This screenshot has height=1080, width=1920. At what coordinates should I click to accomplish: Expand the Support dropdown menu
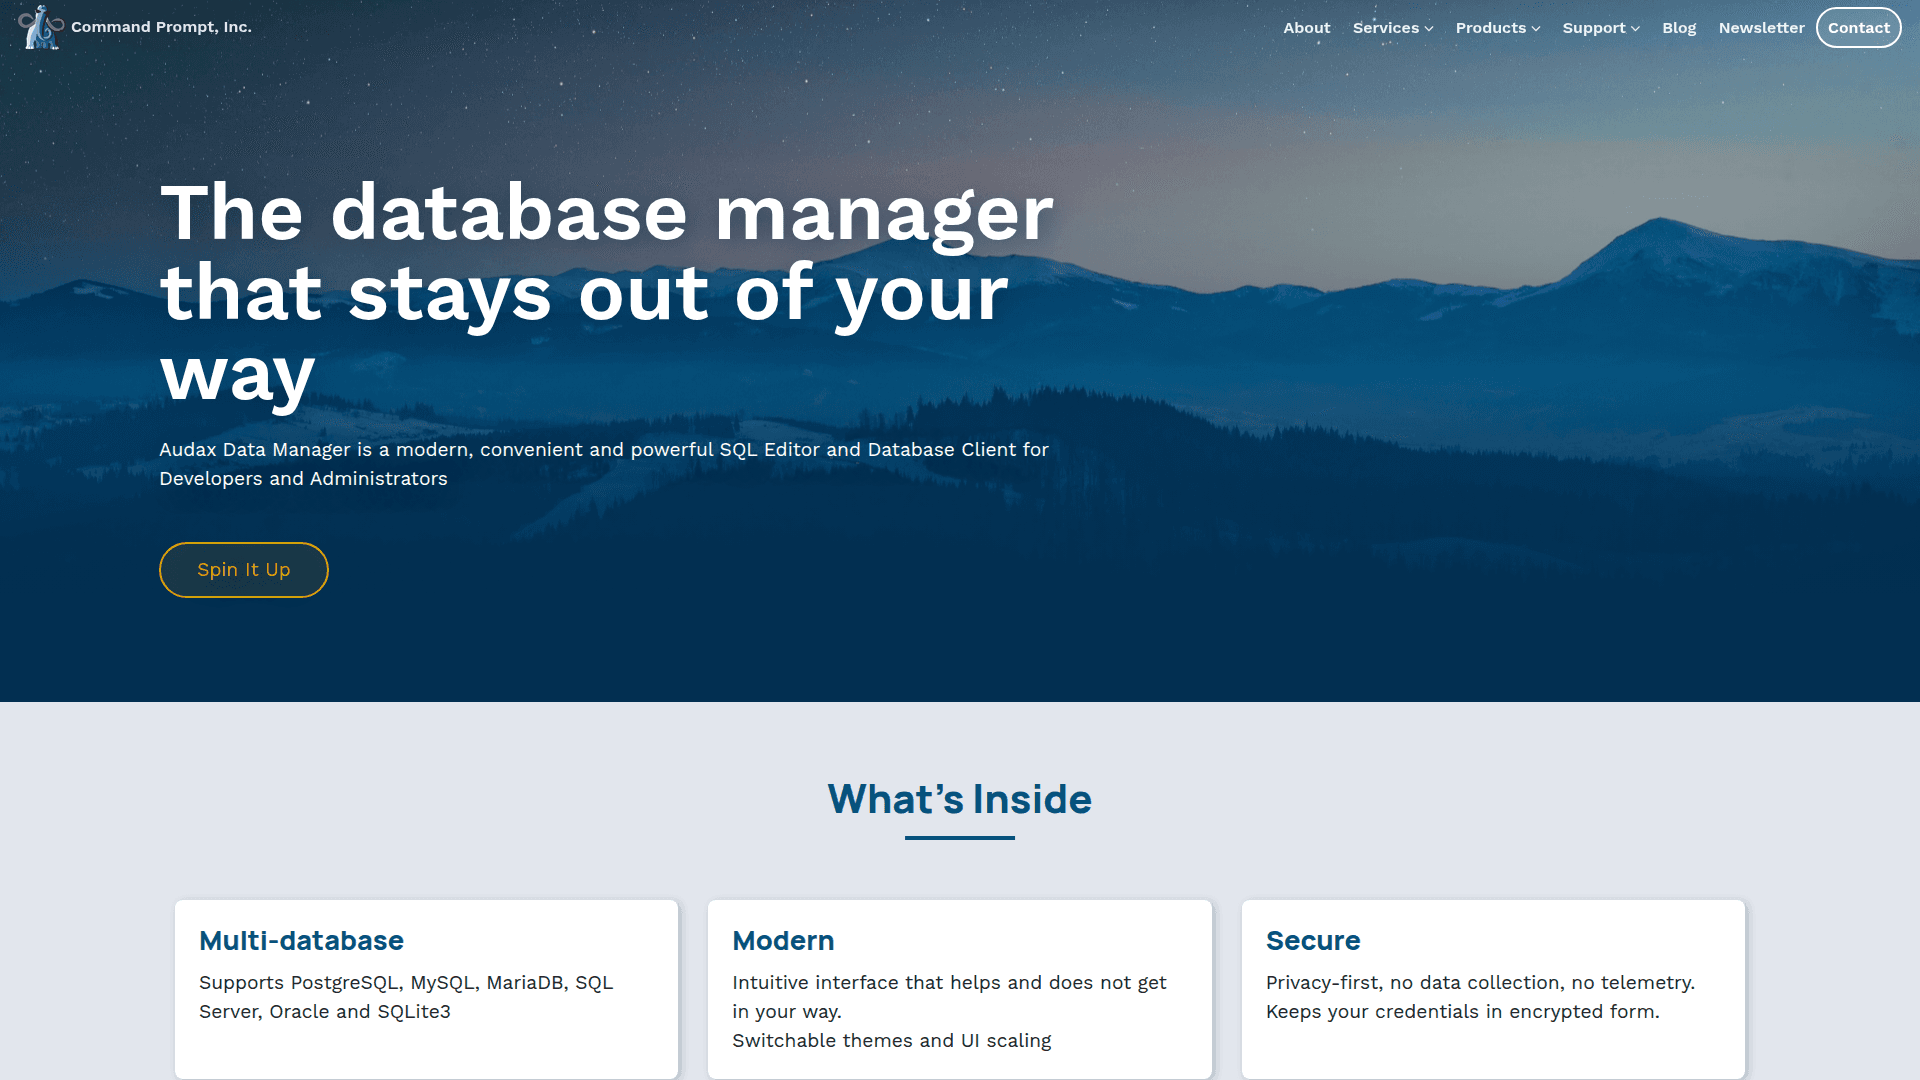(x=1601, y=28)
